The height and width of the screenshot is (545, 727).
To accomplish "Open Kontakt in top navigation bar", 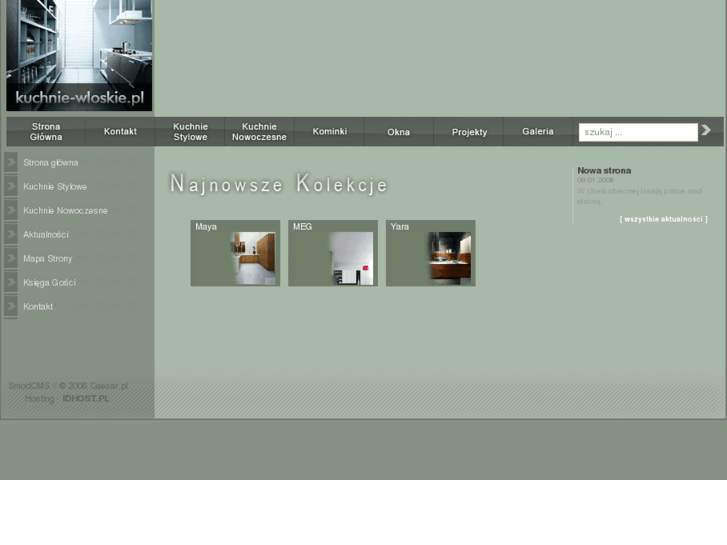I will (x=120, y=132).
